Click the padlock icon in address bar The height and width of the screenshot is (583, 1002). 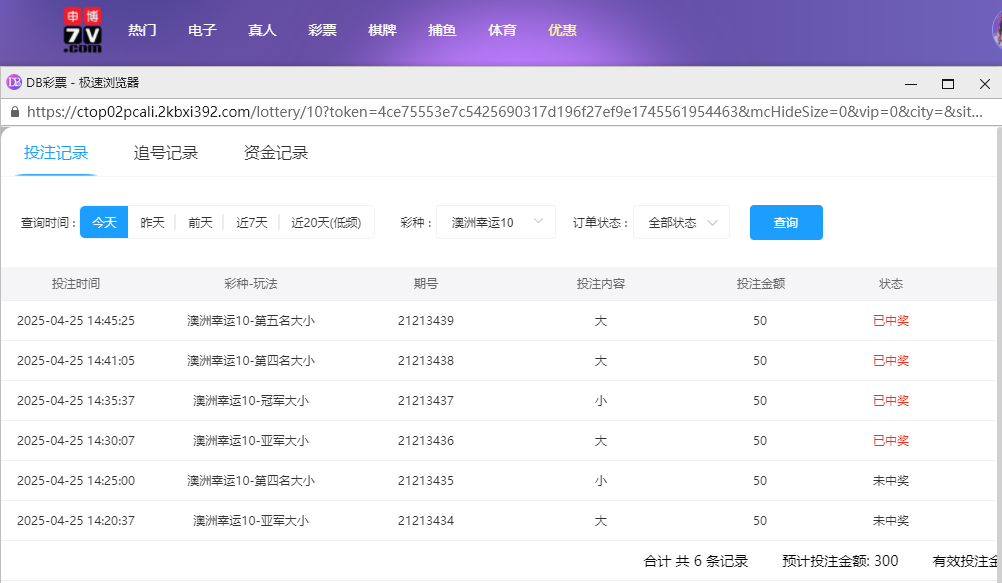pyautogui.click(x=14, y=112)
